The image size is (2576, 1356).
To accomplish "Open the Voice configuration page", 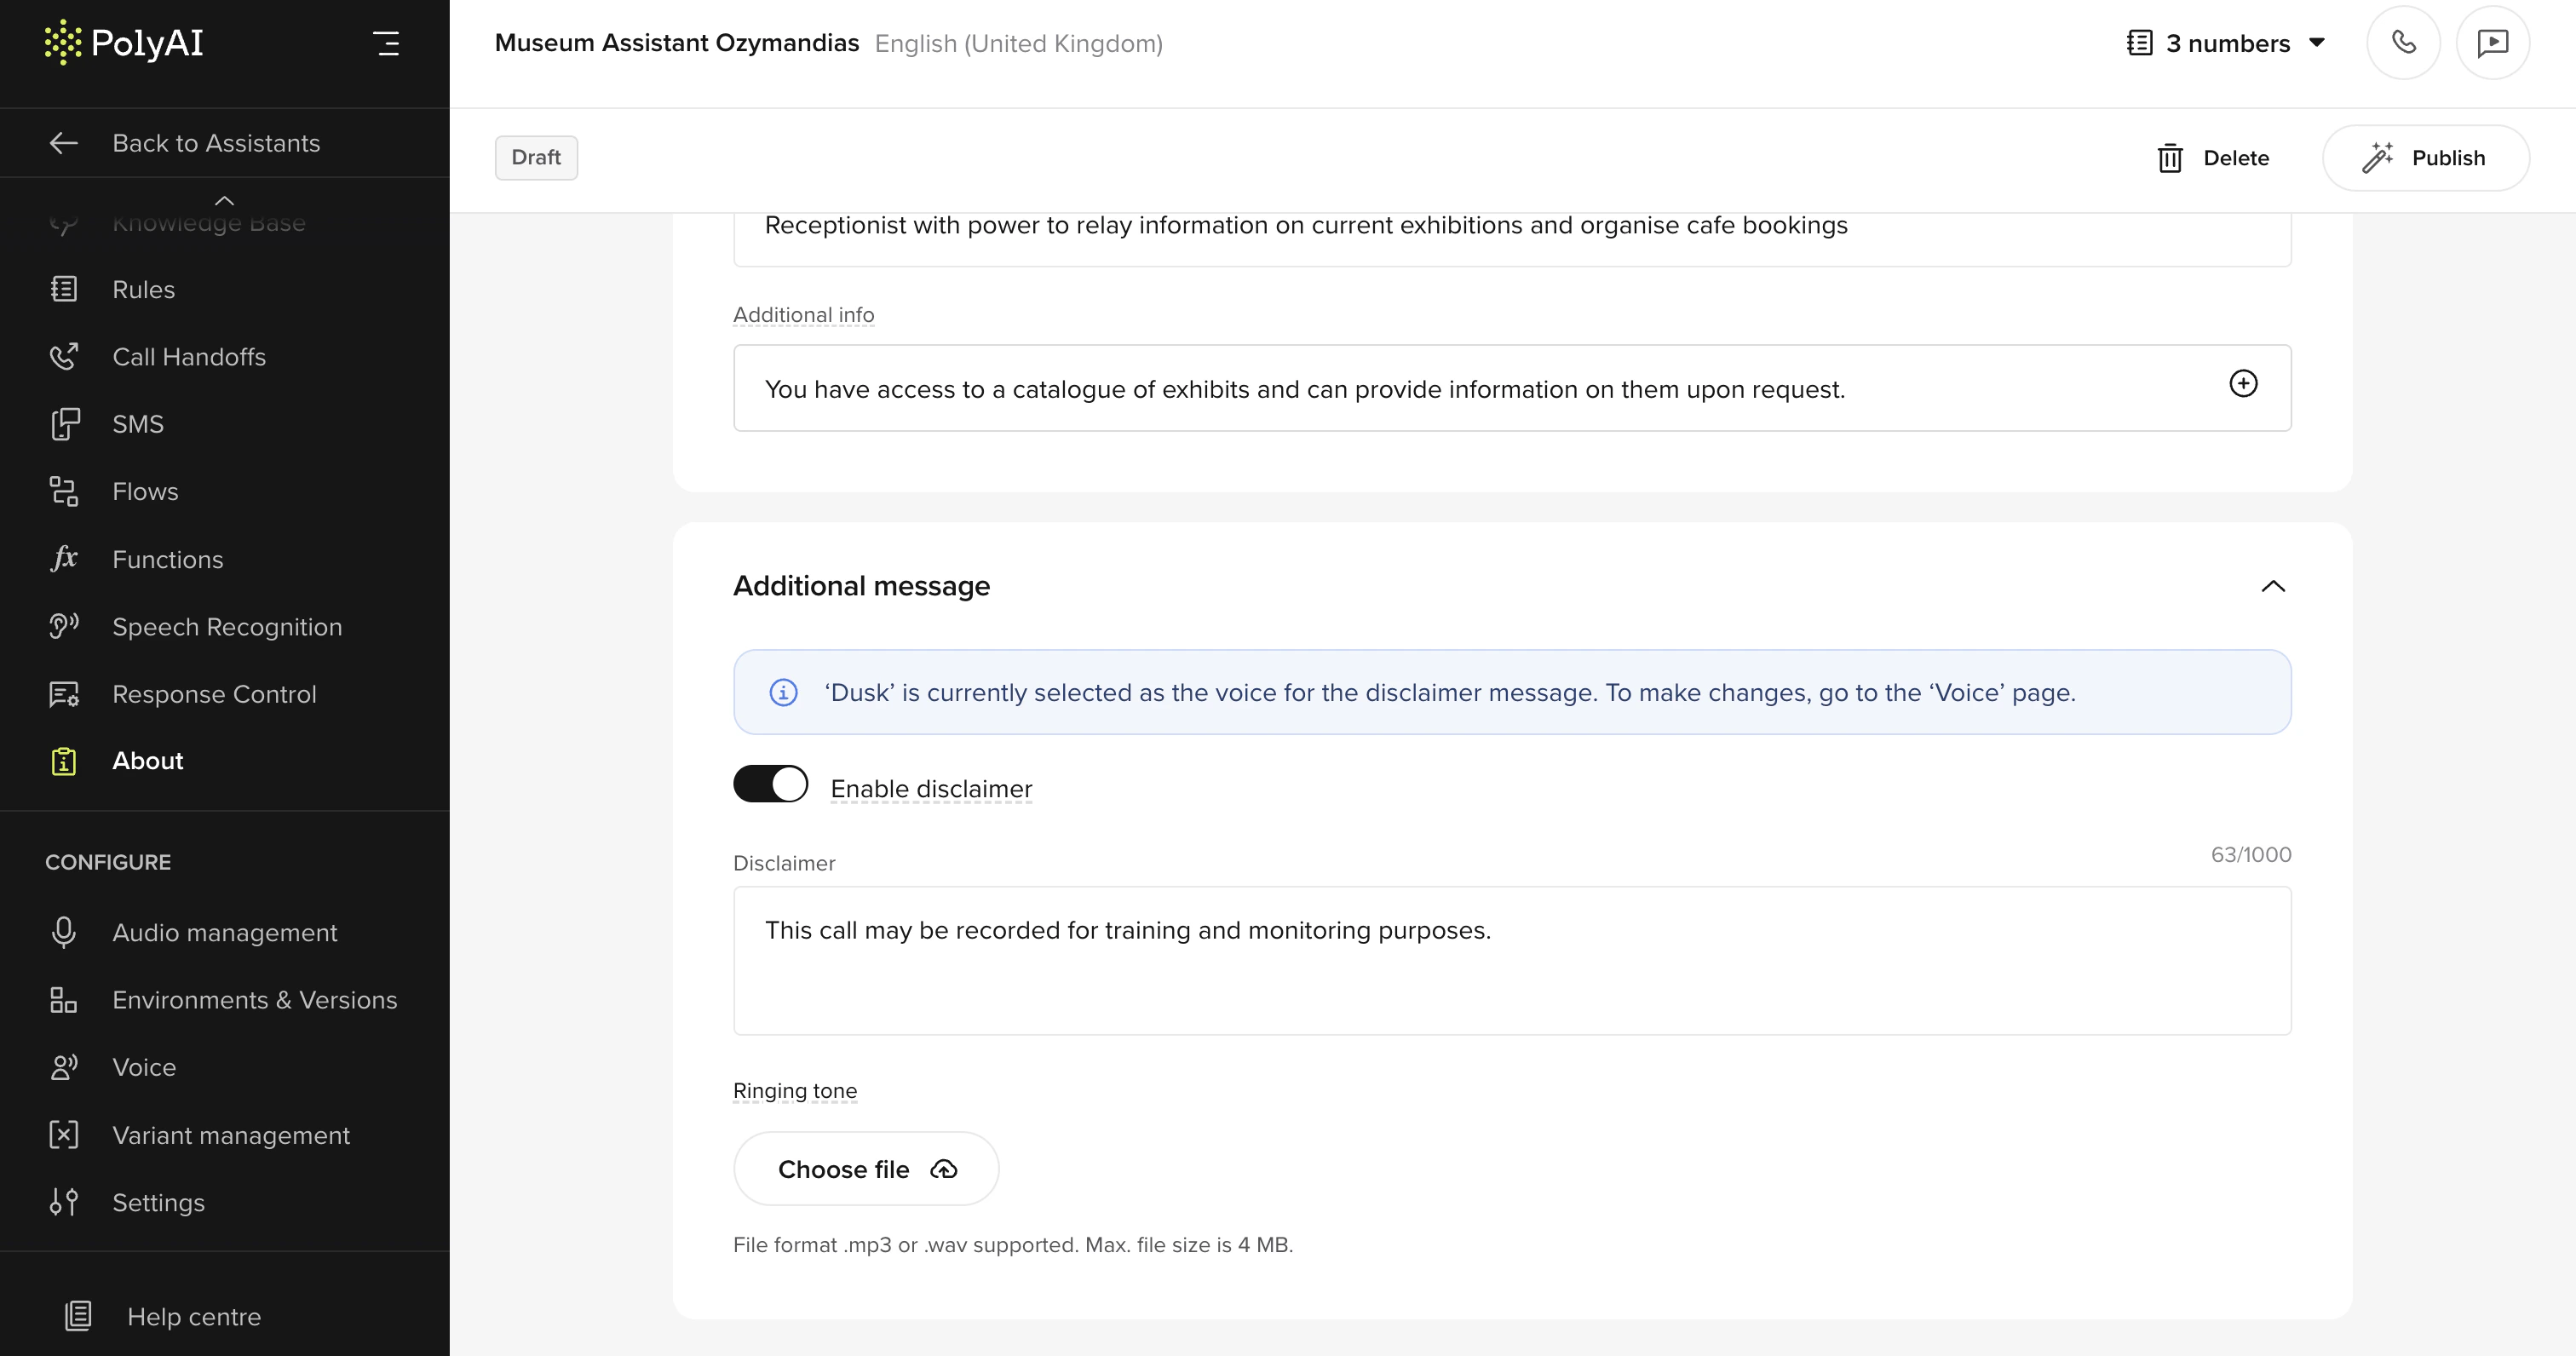I will click(144, 1067).
